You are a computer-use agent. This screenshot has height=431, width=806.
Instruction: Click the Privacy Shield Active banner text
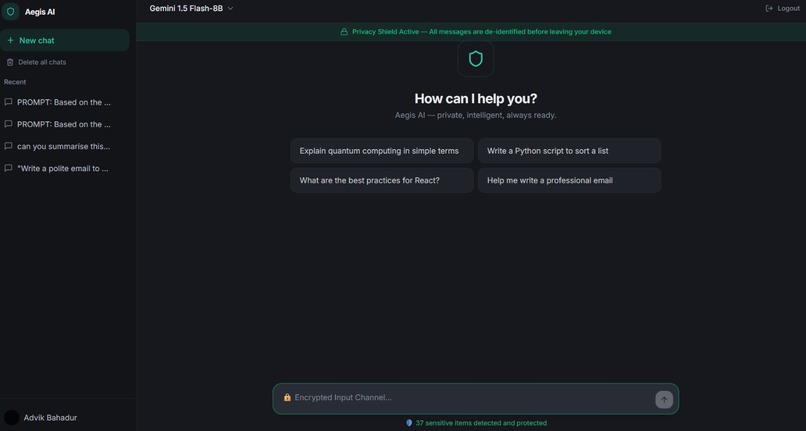(x=482, y=31)
